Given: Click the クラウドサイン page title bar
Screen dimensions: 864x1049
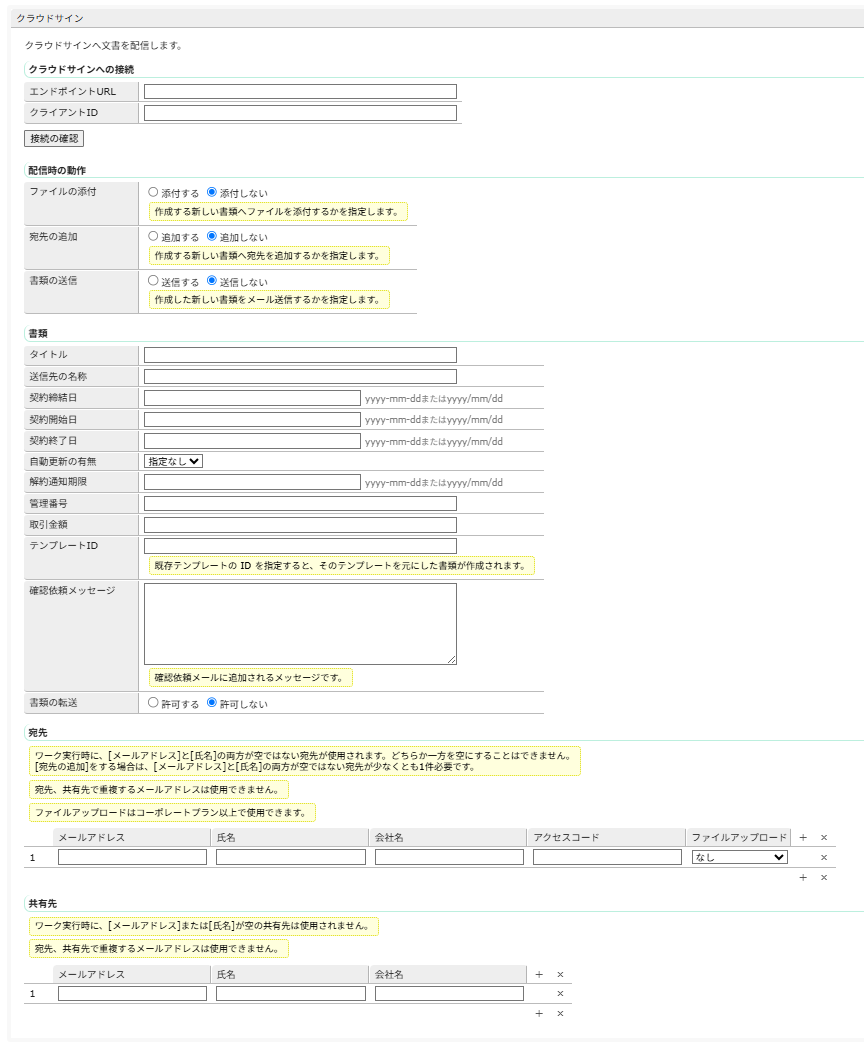Looking at the screenshot, I should click(x=437, y=18).
